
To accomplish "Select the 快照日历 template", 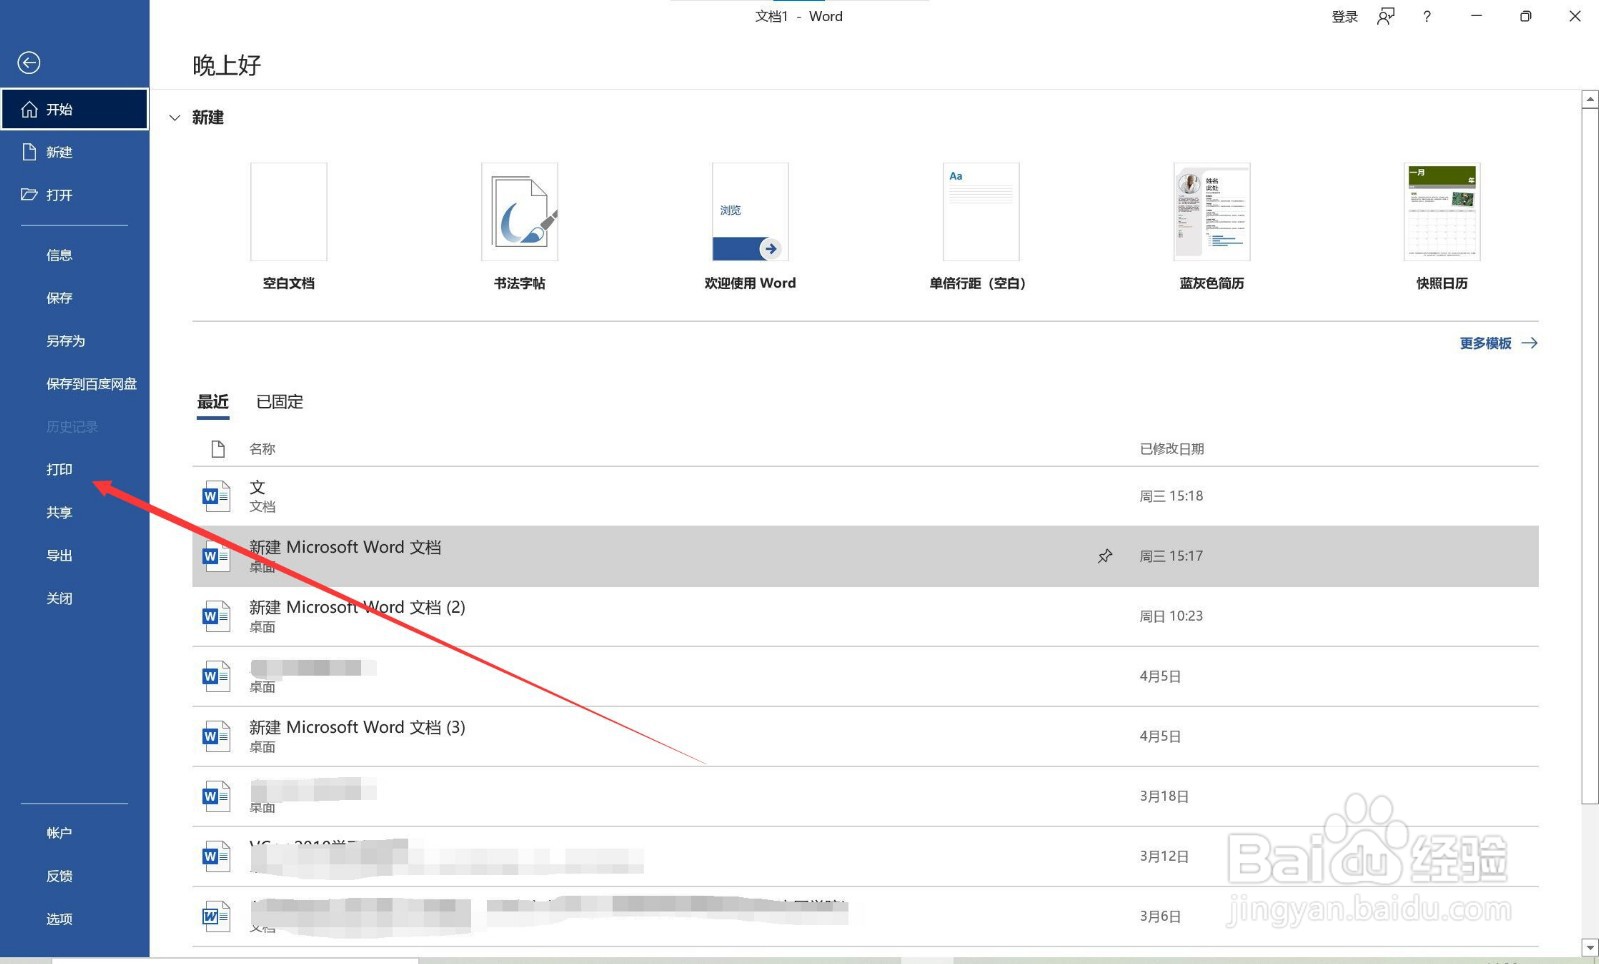I will point(1442,227).
